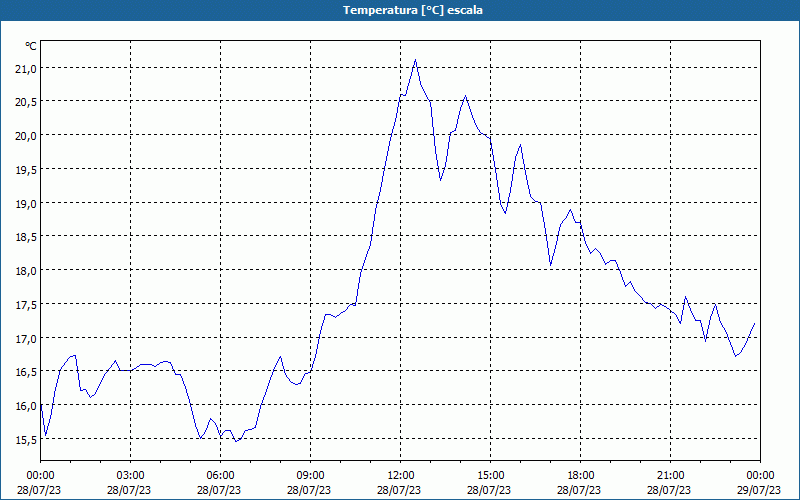Screen dimensions: 800x500
Task: Click the 21,0 y-axis label
Action: click(25, 69)
